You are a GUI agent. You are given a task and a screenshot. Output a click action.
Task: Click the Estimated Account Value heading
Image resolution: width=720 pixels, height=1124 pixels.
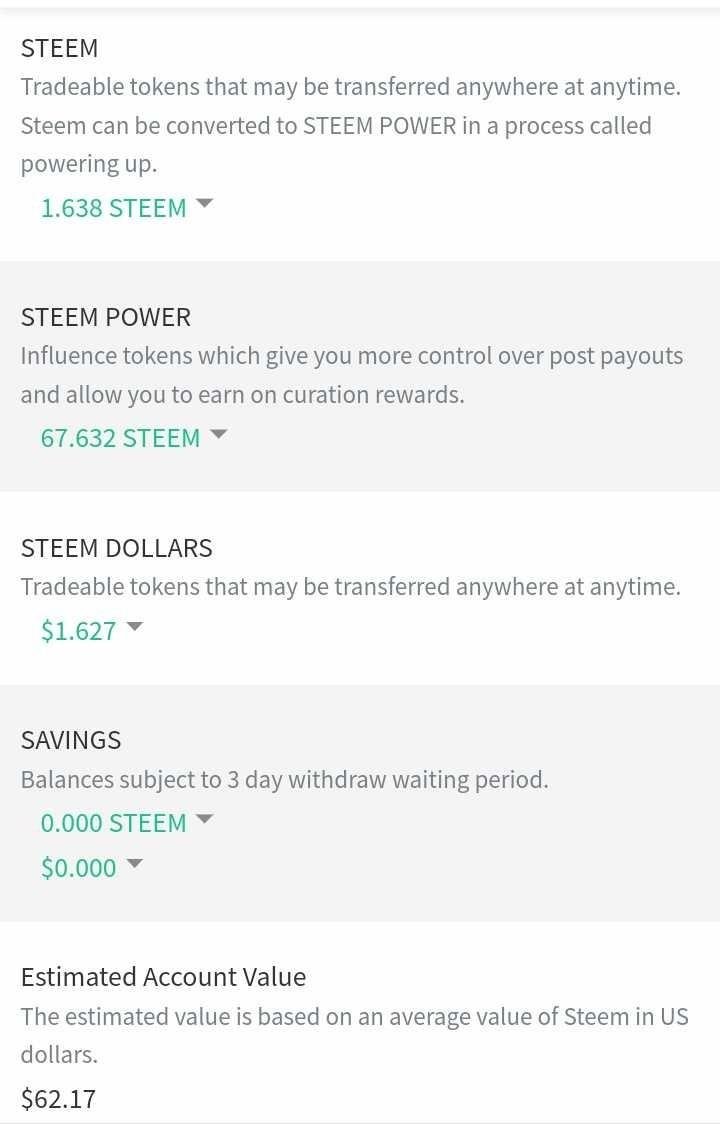(x=163, y=977)
